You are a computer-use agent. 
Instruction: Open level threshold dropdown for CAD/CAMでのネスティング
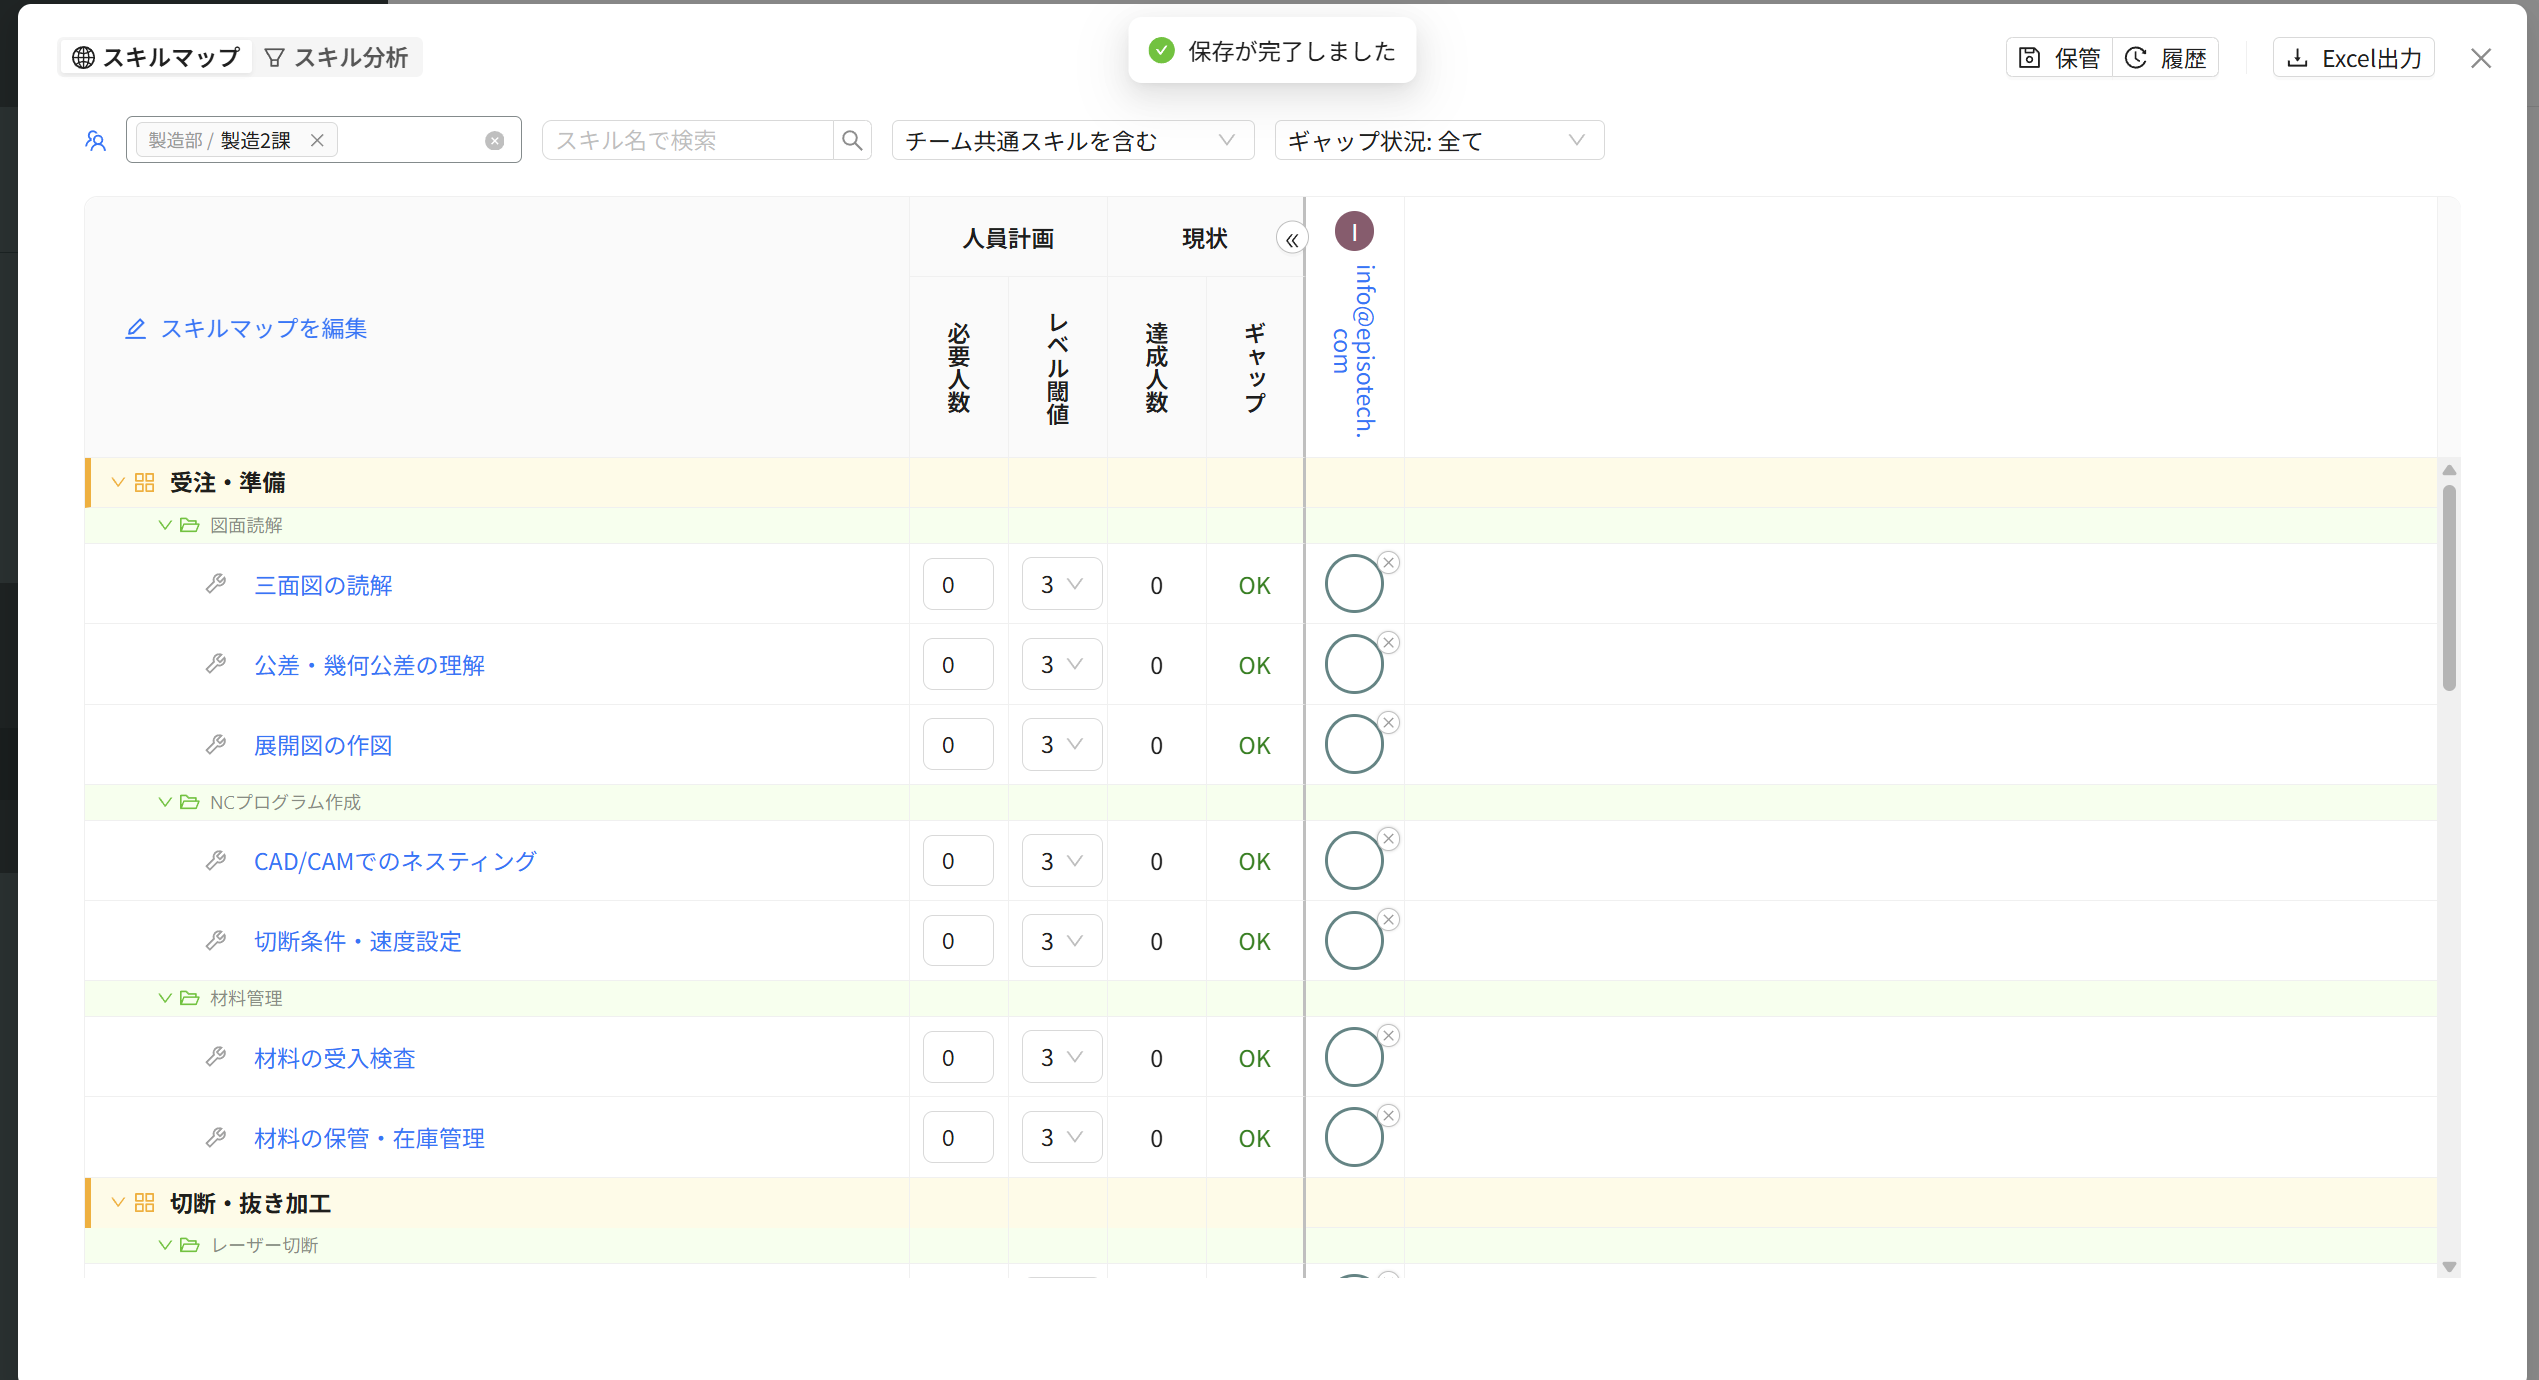point(1062,860)
